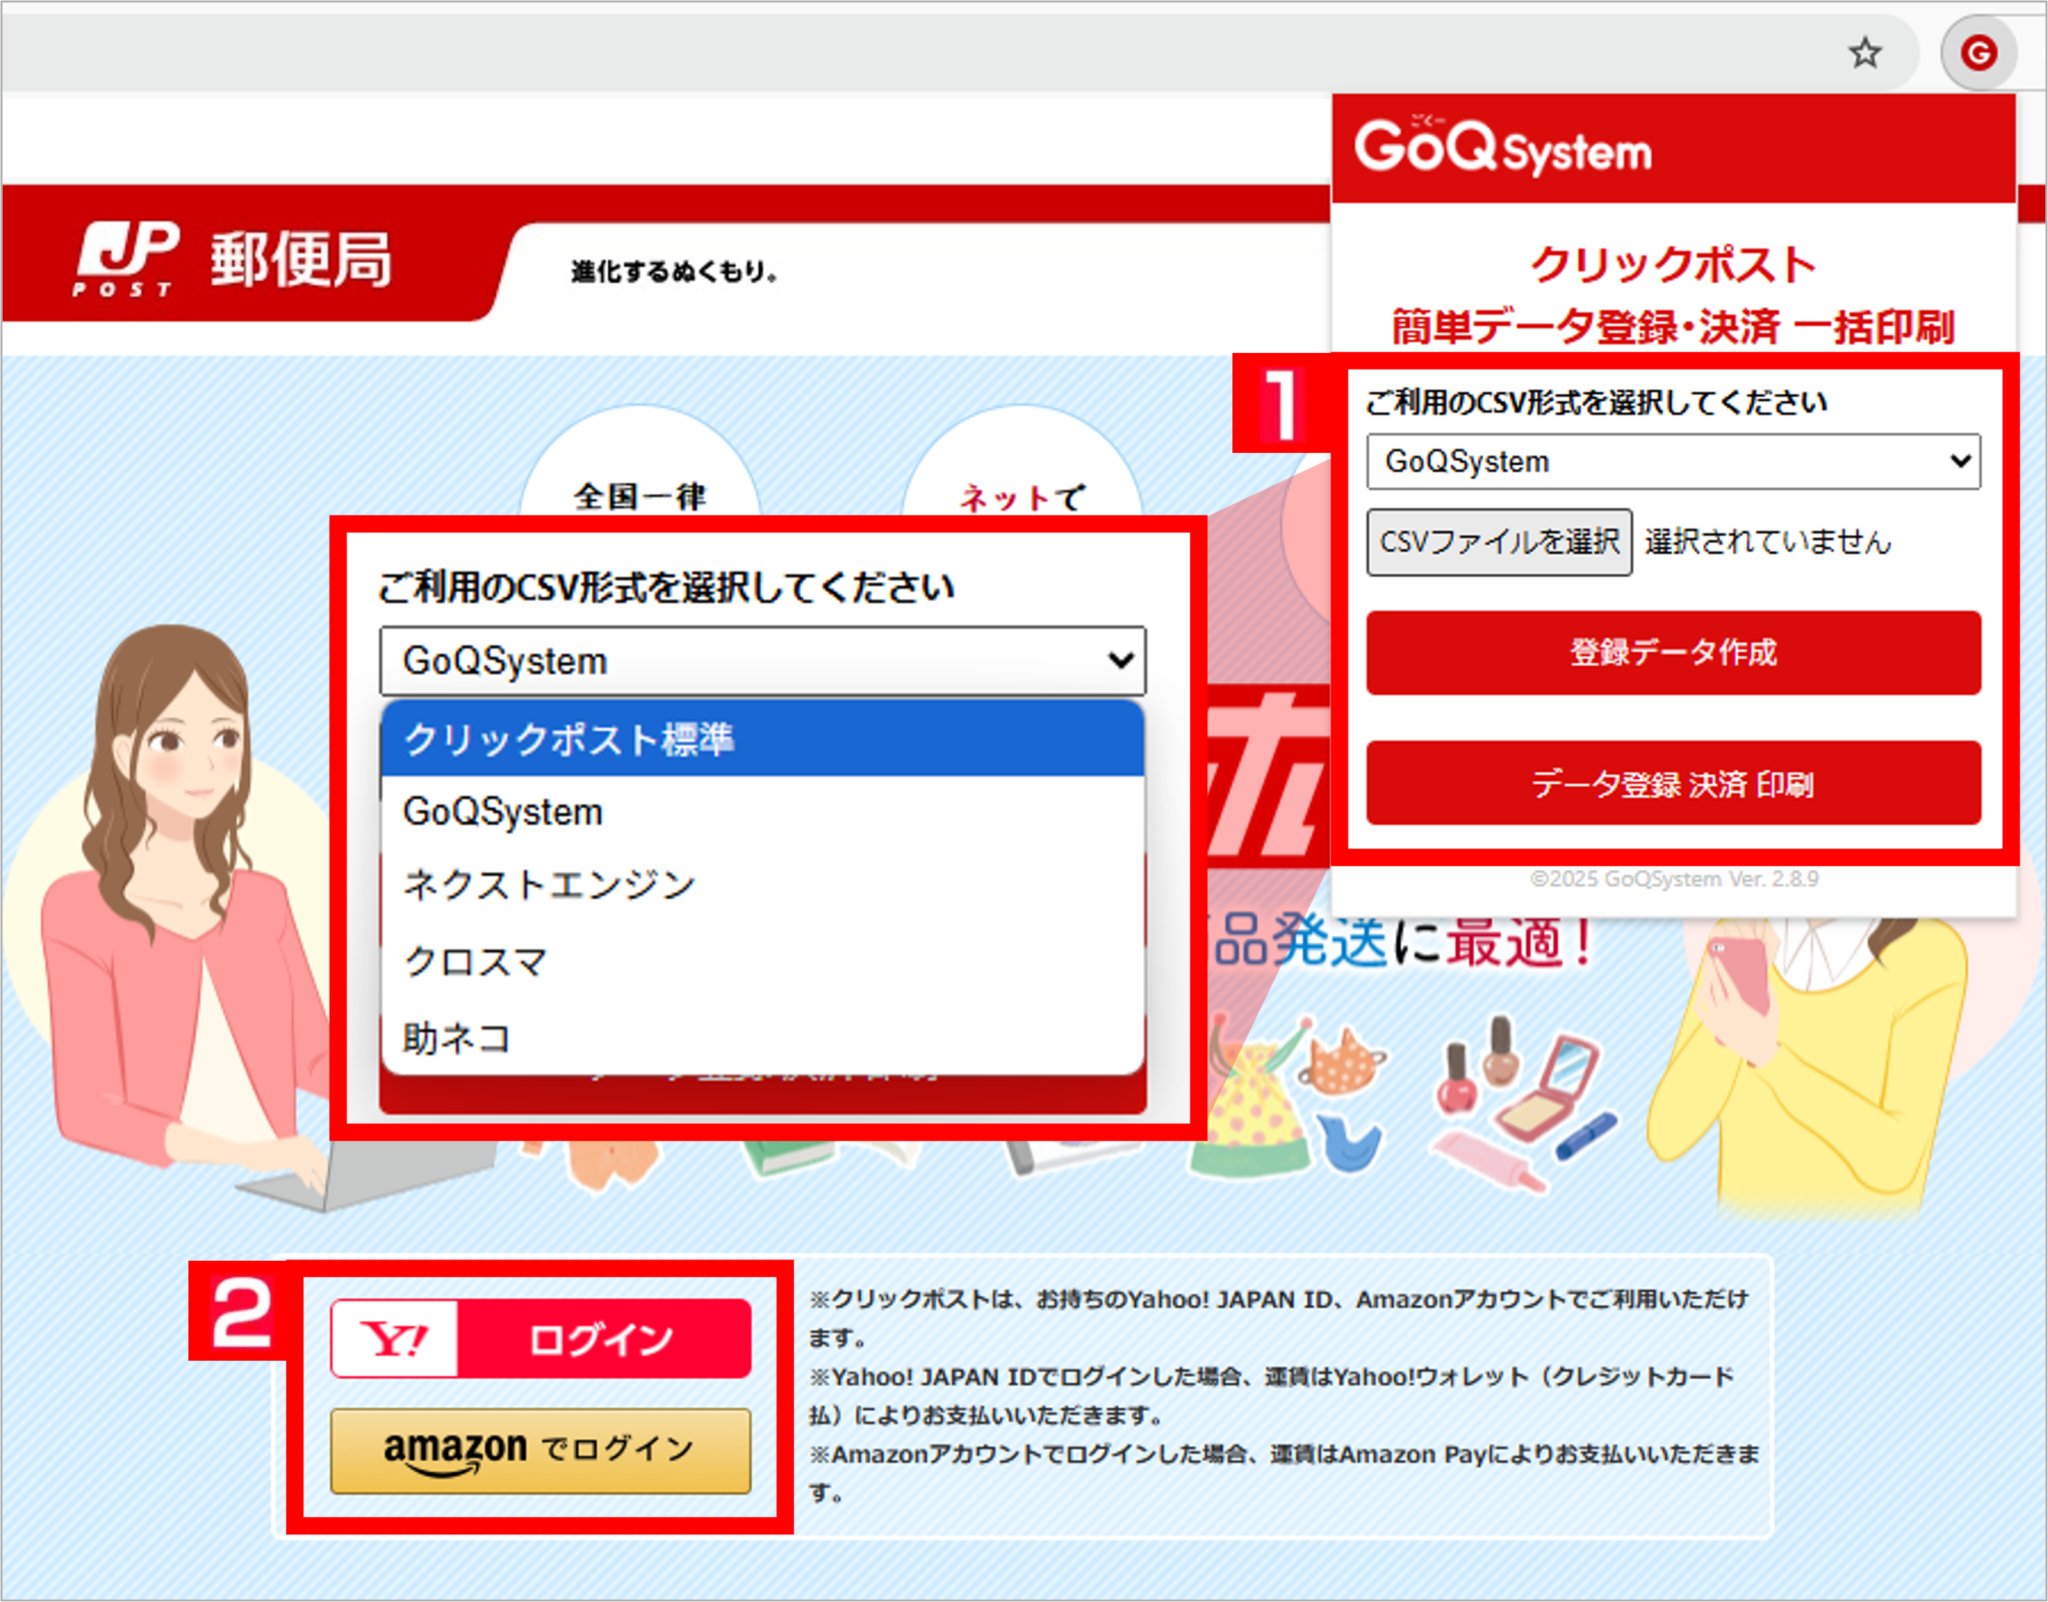
Task: Select クリックポスト標準 from the format list
Action: (x=571, y=740)
